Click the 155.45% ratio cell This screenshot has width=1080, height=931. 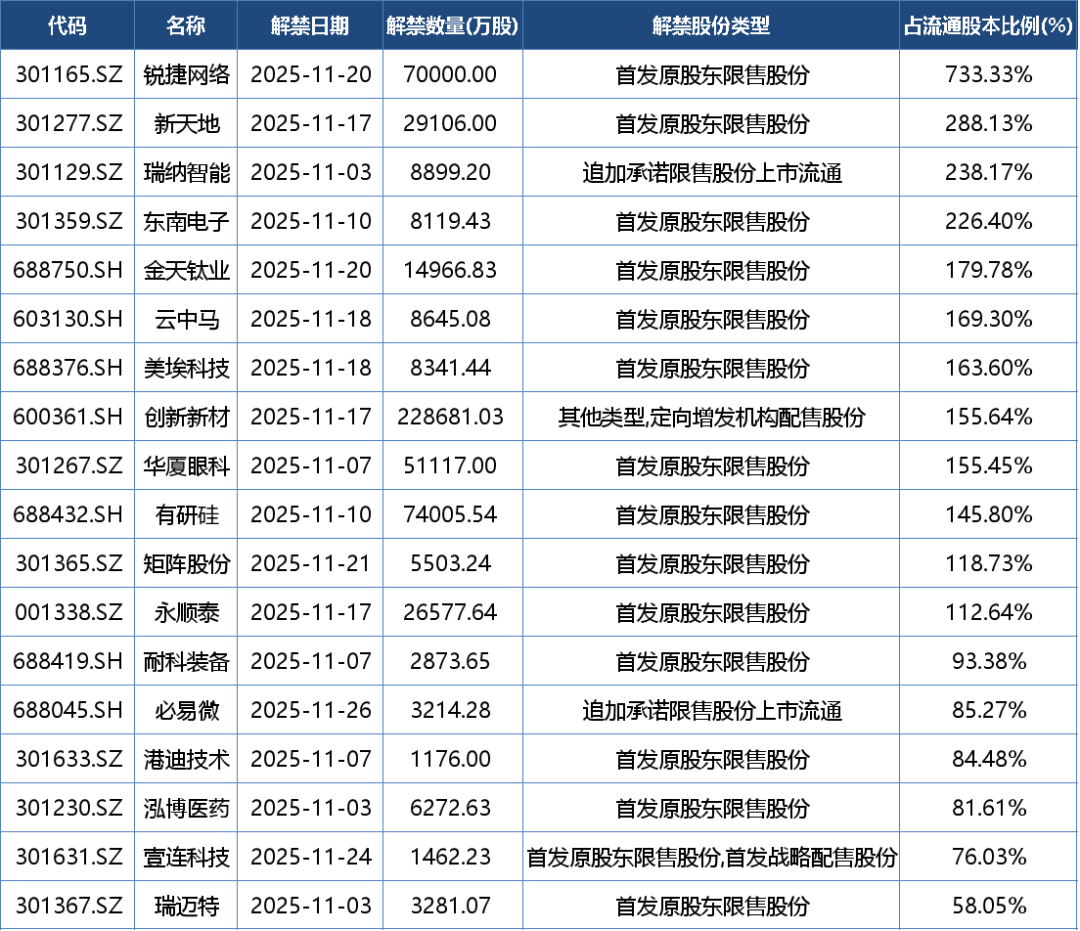coord(988,466)
